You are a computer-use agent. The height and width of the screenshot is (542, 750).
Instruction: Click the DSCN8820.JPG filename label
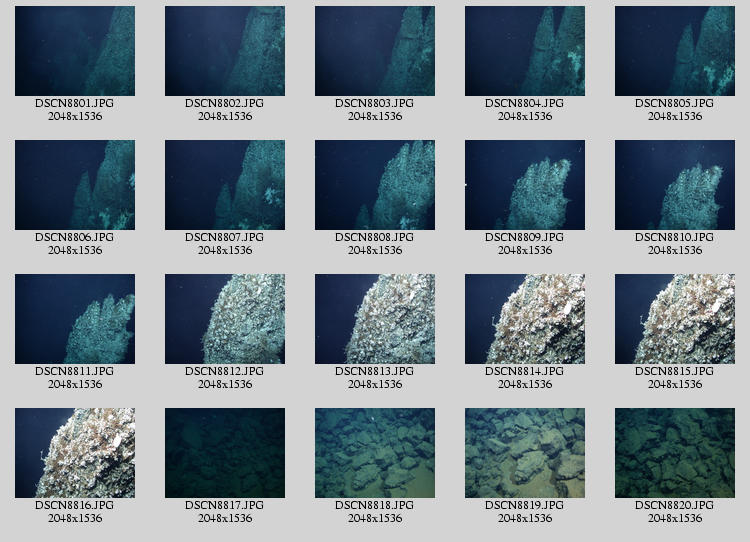tap(674, 505)
